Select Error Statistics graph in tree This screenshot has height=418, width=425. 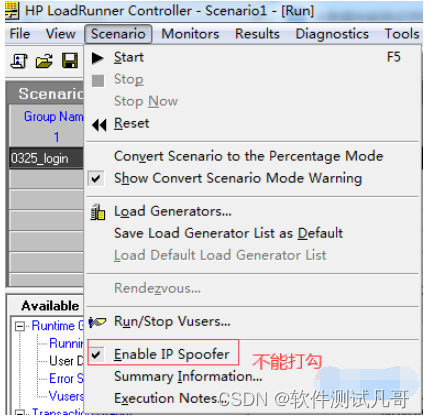click(66, 379)
